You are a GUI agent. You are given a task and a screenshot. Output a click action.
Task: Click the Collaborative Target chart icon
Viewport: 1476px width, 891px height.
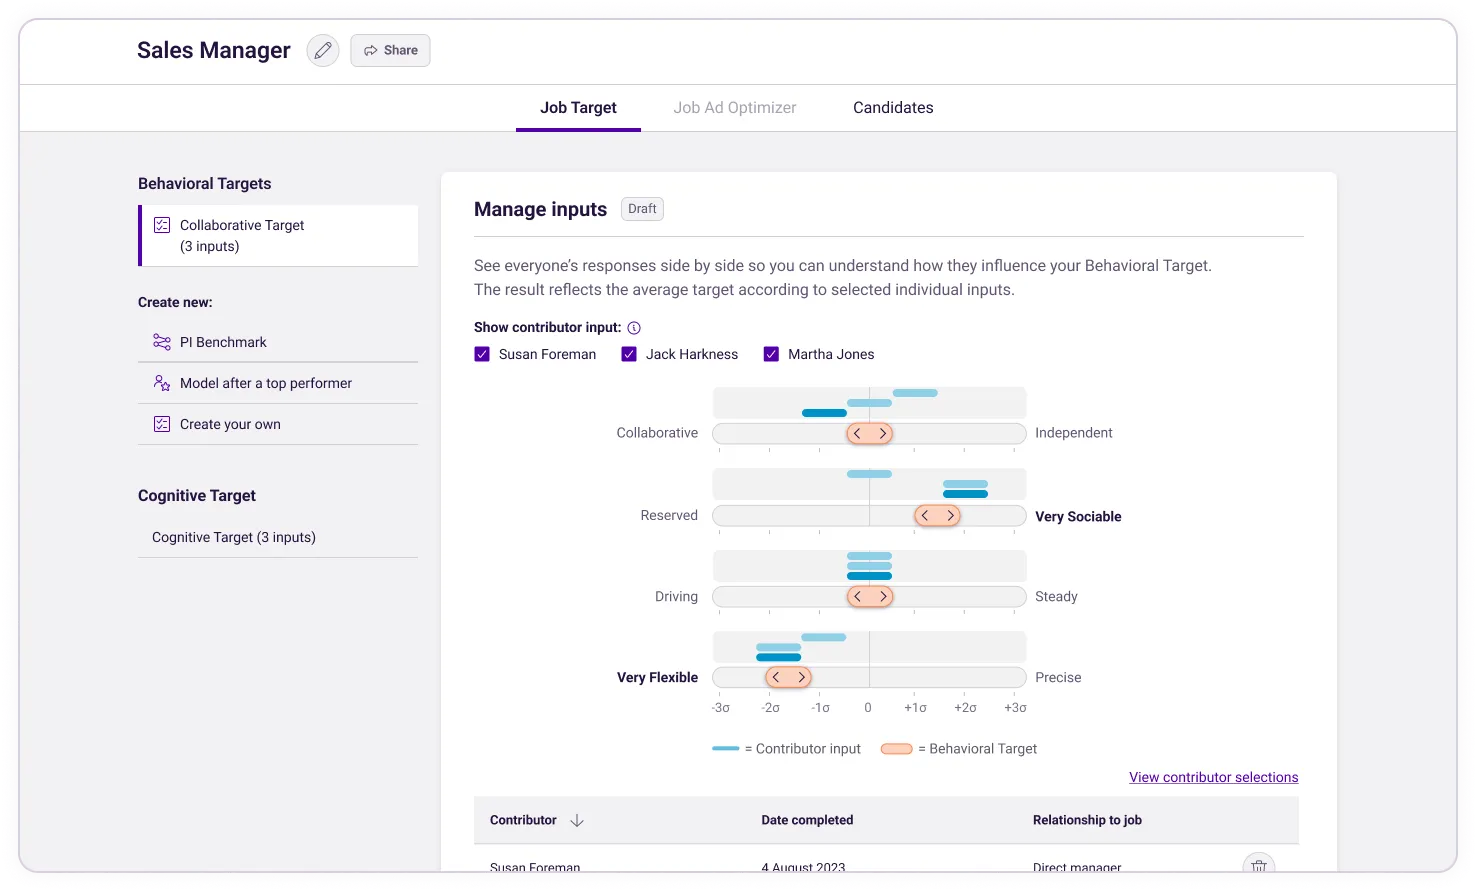(162, 225)
